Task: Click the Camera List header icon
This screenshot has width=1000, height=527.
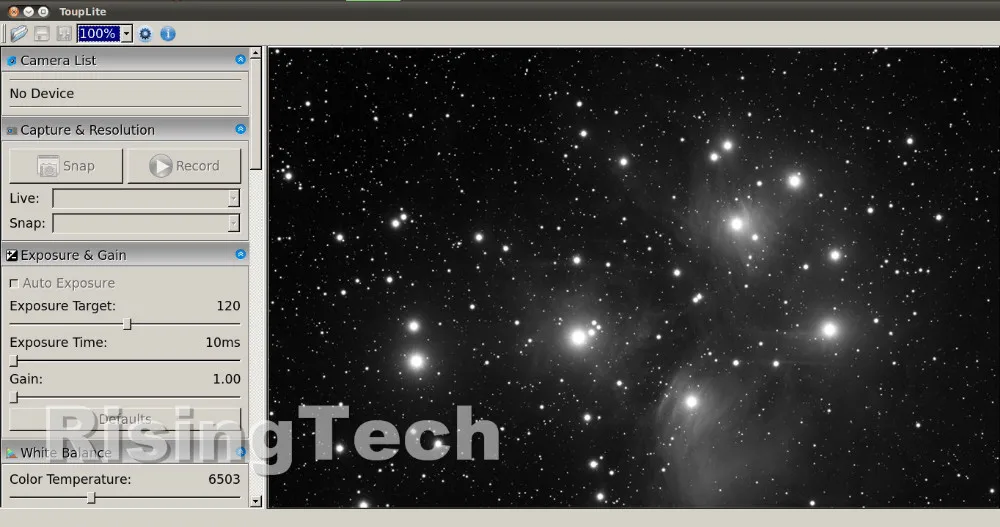Action: pyautogui.click(x=11, y=61)
